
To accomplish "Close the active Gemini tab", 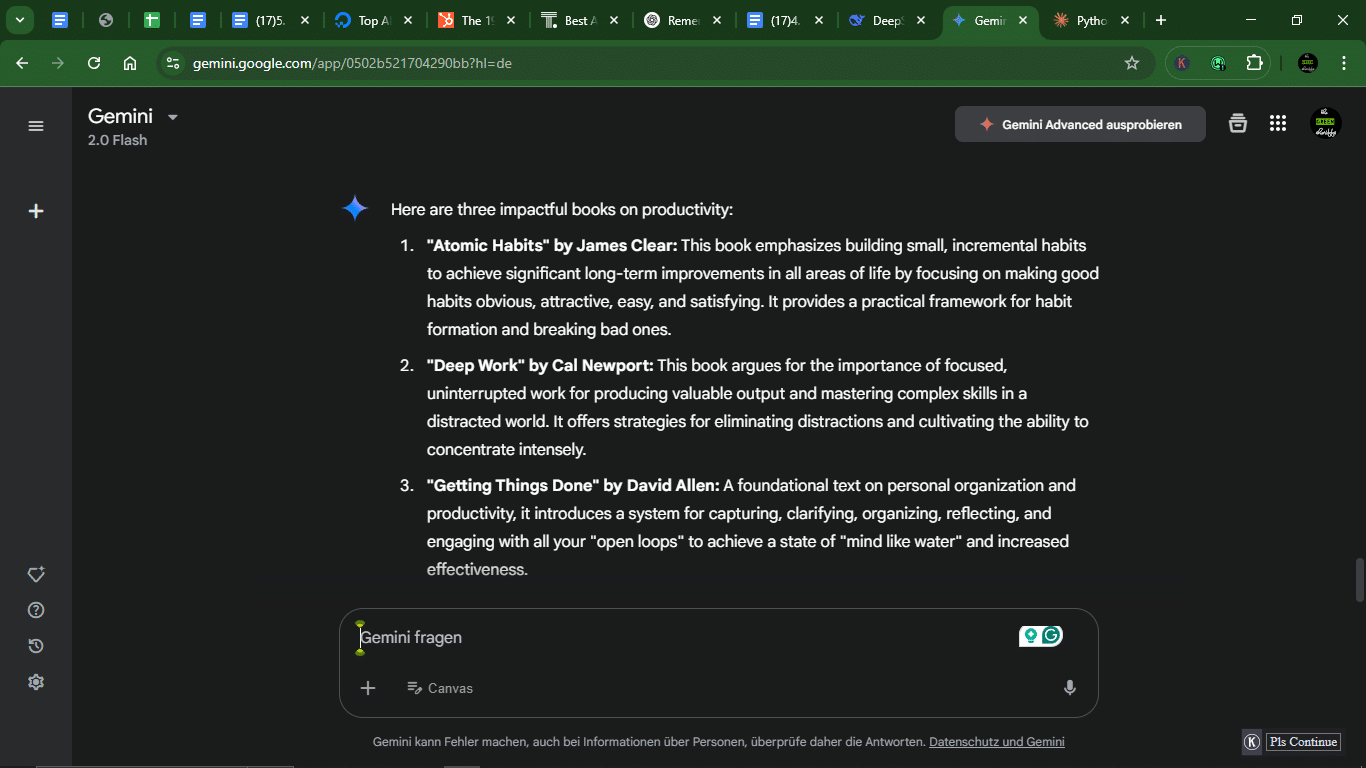I will pos(1023,20).
